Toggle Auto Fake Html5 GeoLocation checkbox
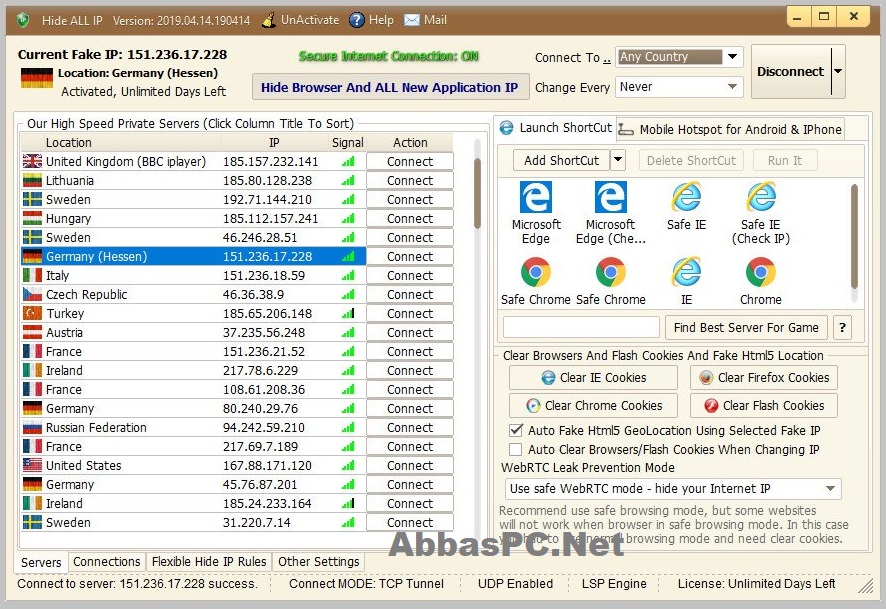The width and height of the screenshot is (886, 609). (x=515, y=430)
